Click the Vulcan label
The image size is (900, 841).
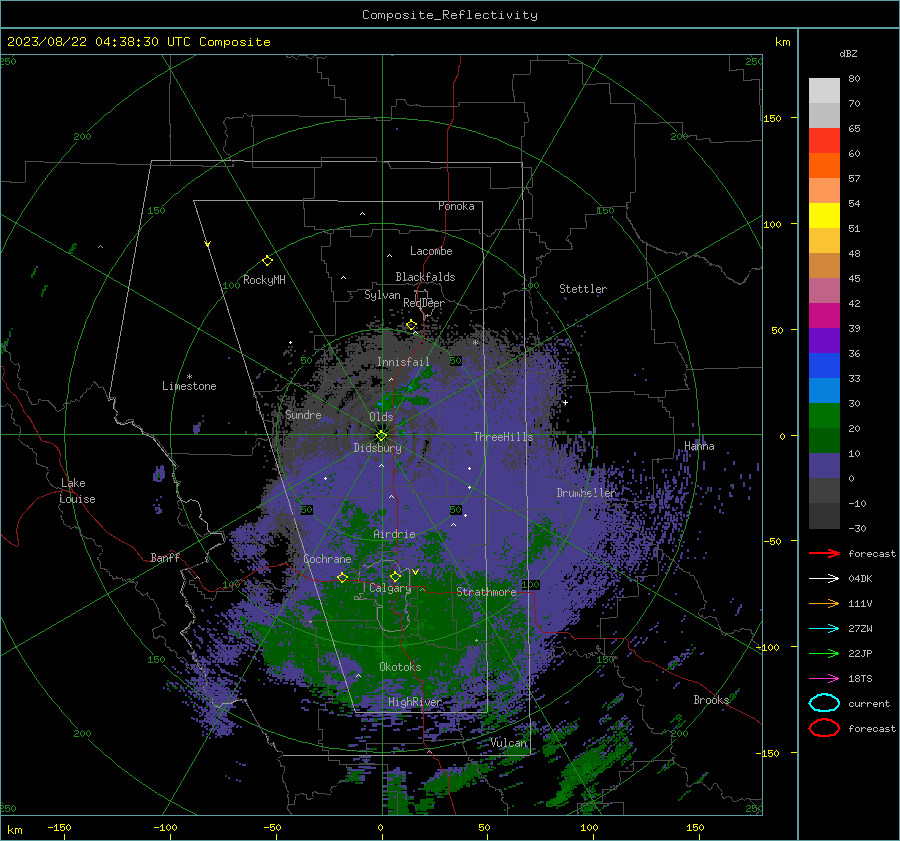point(508,743)
